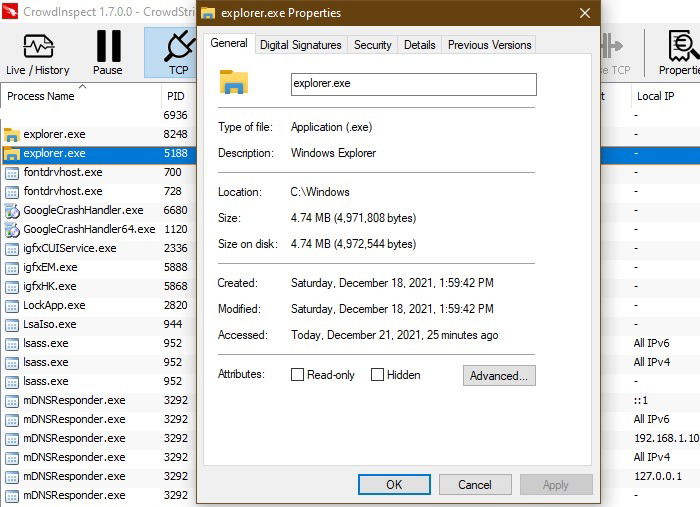
Task: Click the CrowdInspect app logo icon
Action: tap(10, 12)
